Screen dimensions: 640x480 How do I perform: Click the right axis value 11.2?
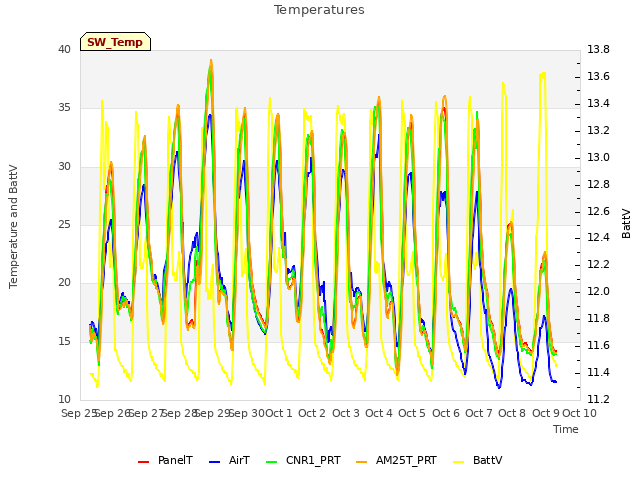(x=598, y=399)
